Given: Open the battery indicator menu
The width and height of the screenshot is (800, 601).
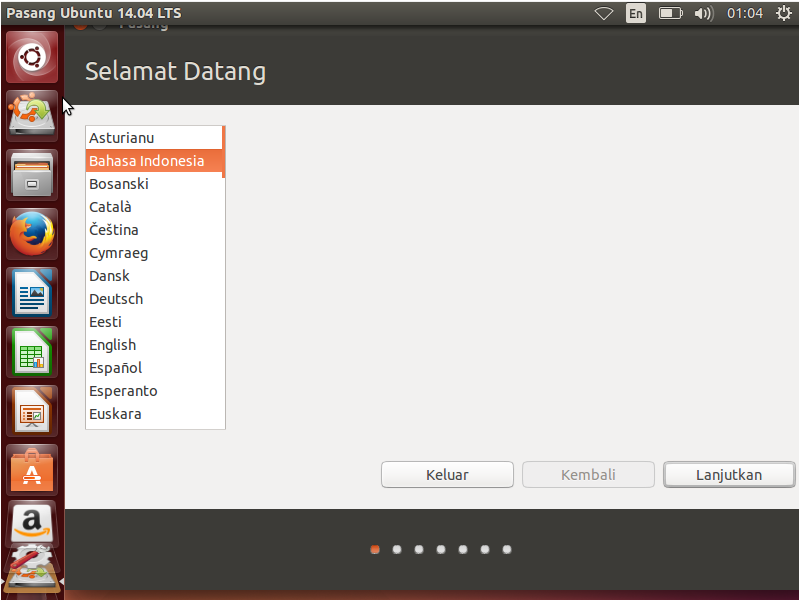Looking at the screenshot, I should click(x=670, y=13).
